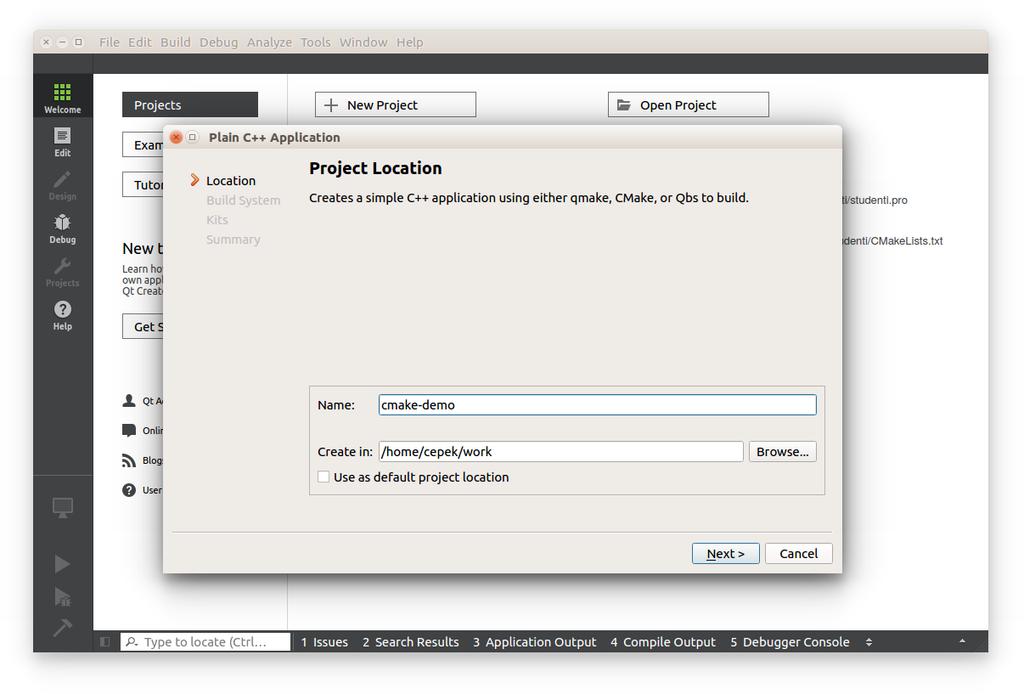
Task: Click the Get Started button behind dialog
Action: pyautogui.click(x=142, y=326)
